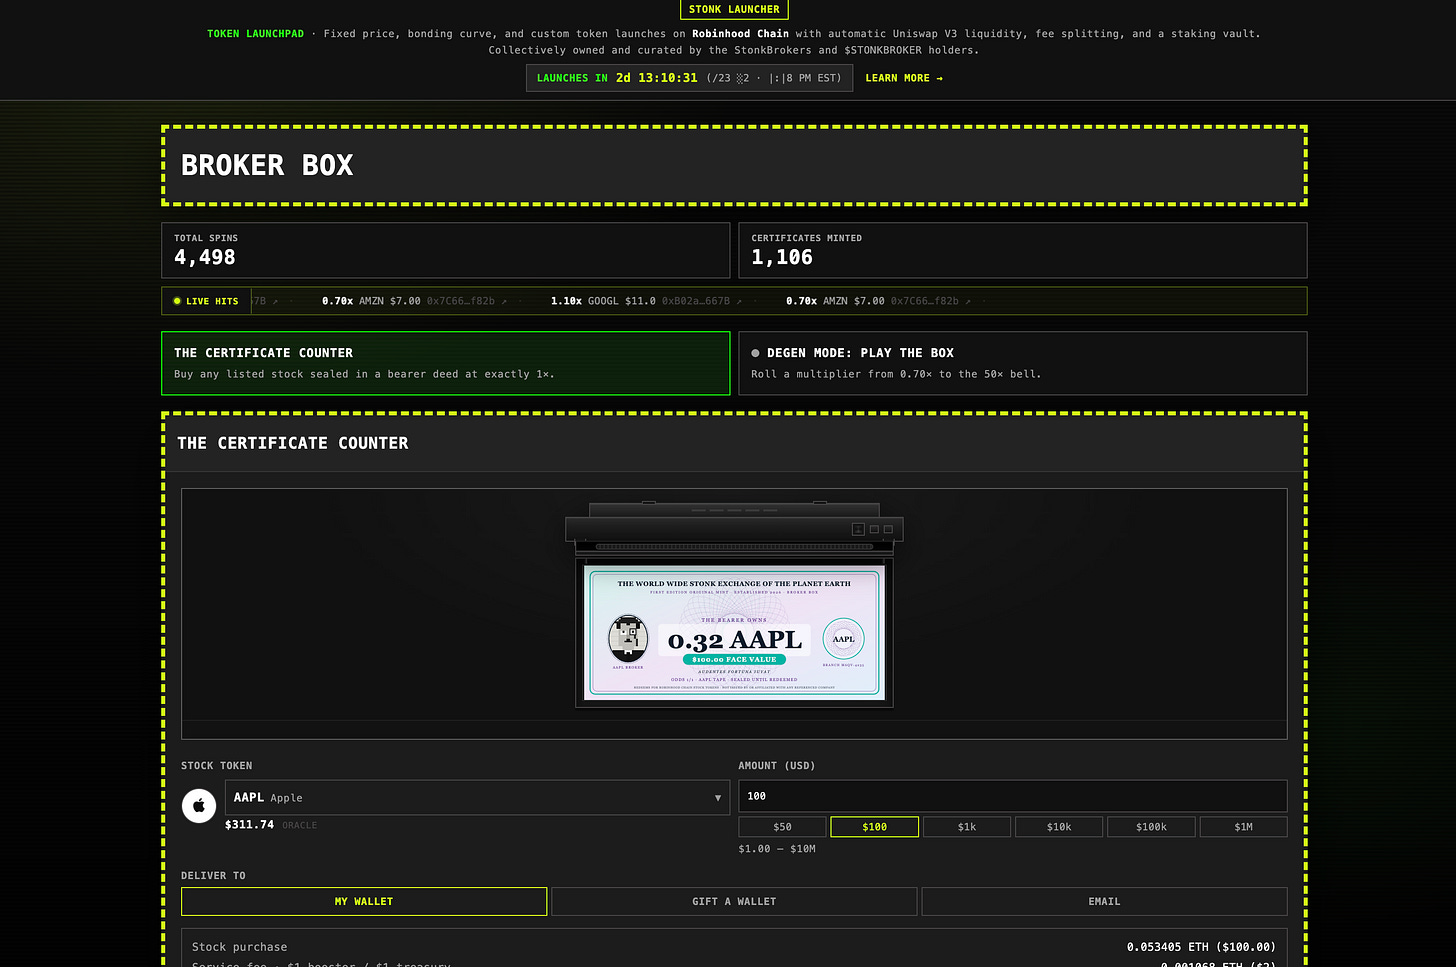Viewport: 1456px width, 967px height.
Task: Switch to Degen Mode: Play The Box
Action: tap(1022, 363)
